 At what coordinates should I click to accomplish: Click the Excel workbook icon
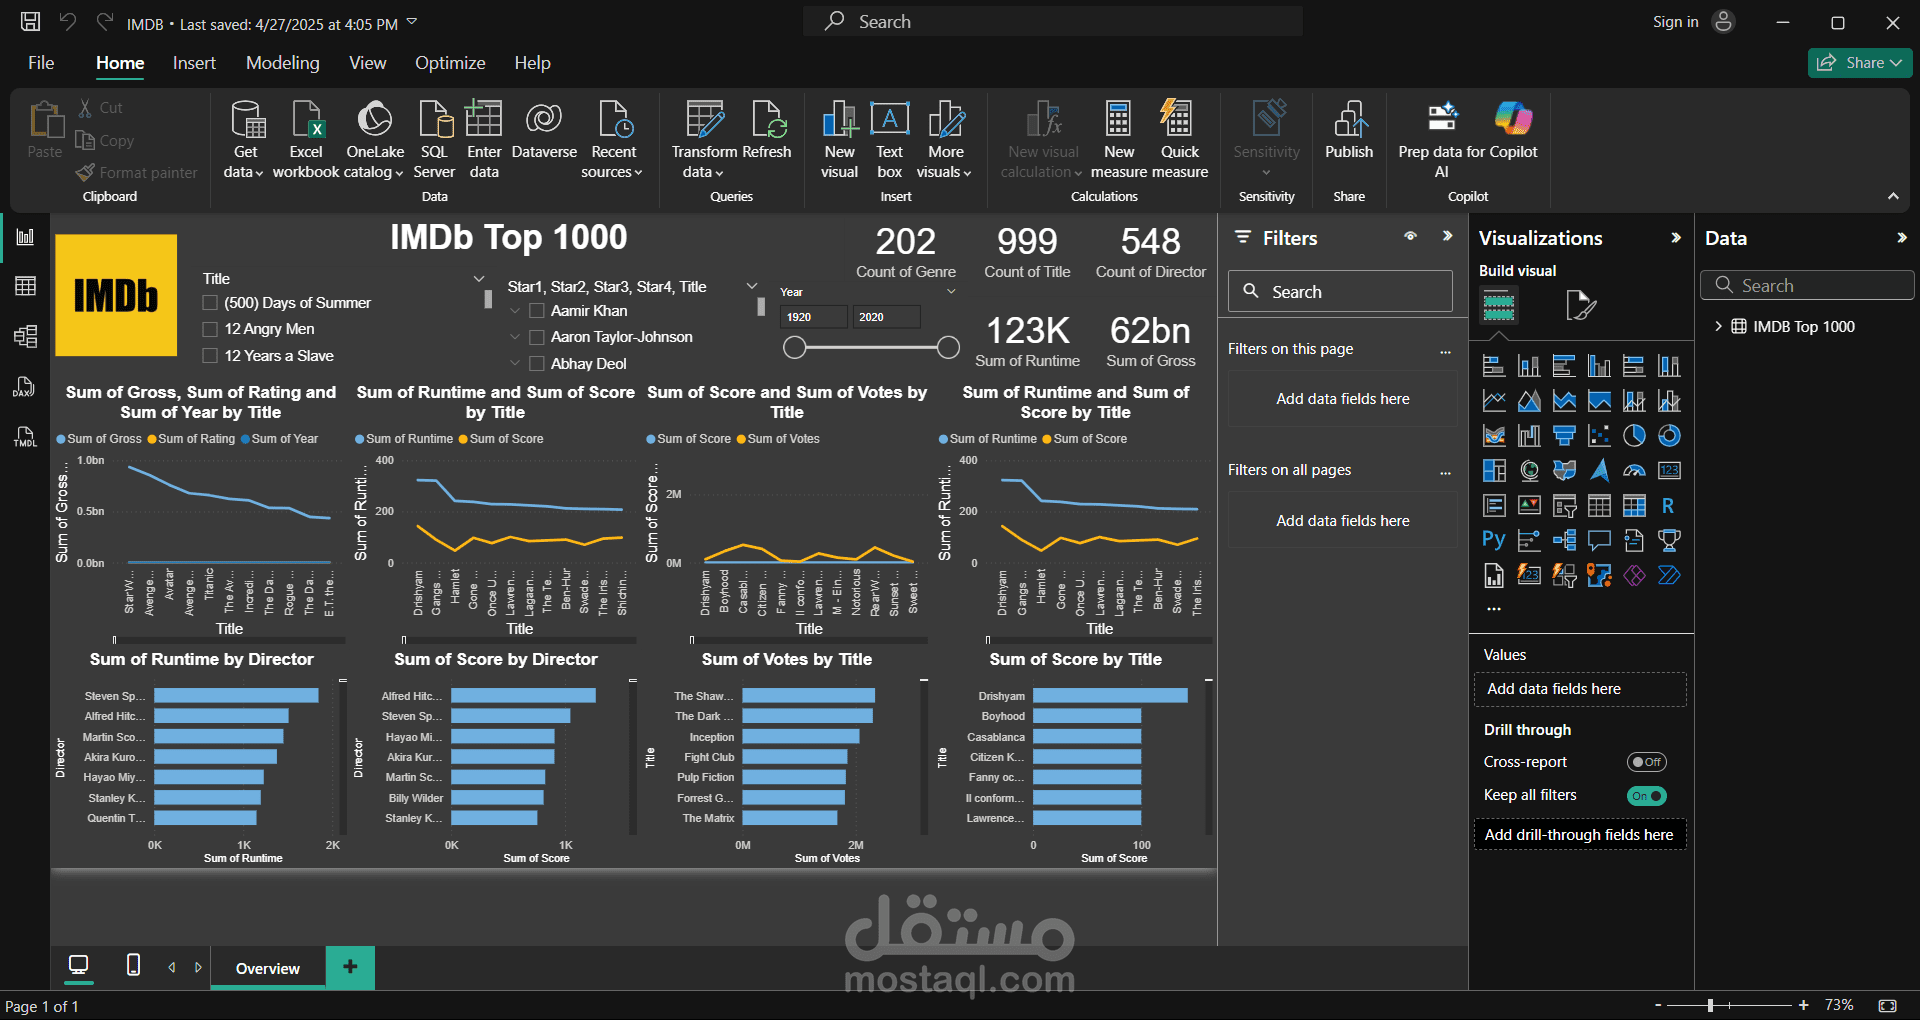pyautogui.click(x=306, y=120)
